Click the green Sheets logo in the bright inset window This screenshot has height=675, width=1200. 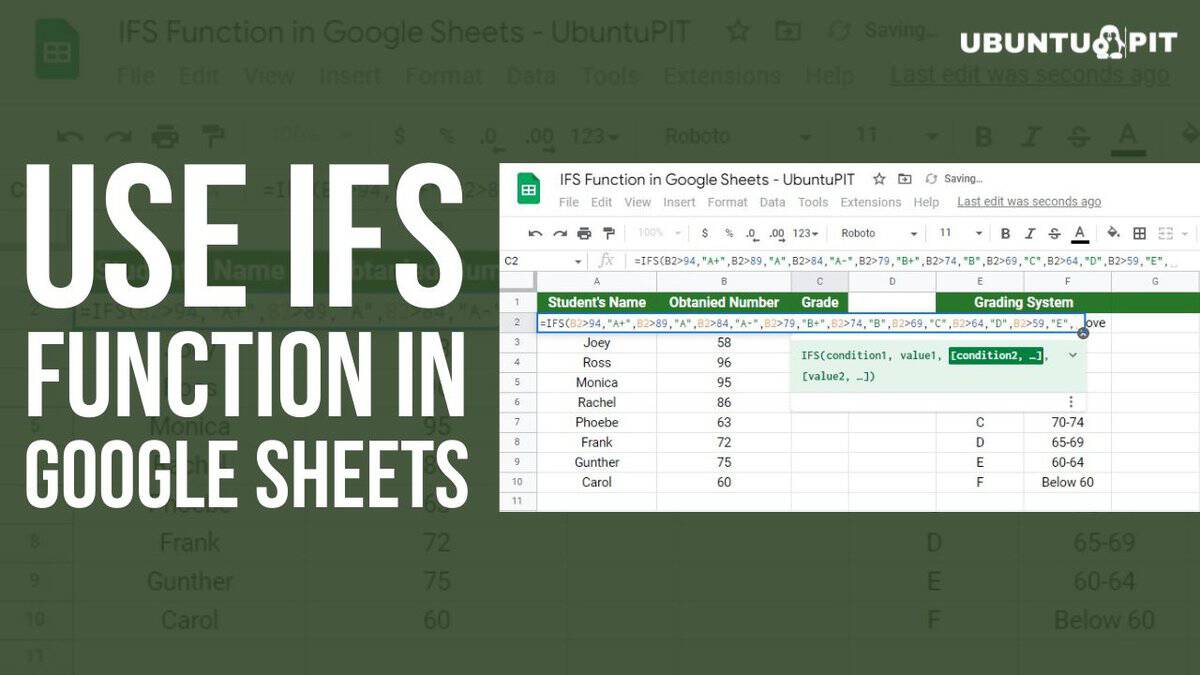pos(528,189)
